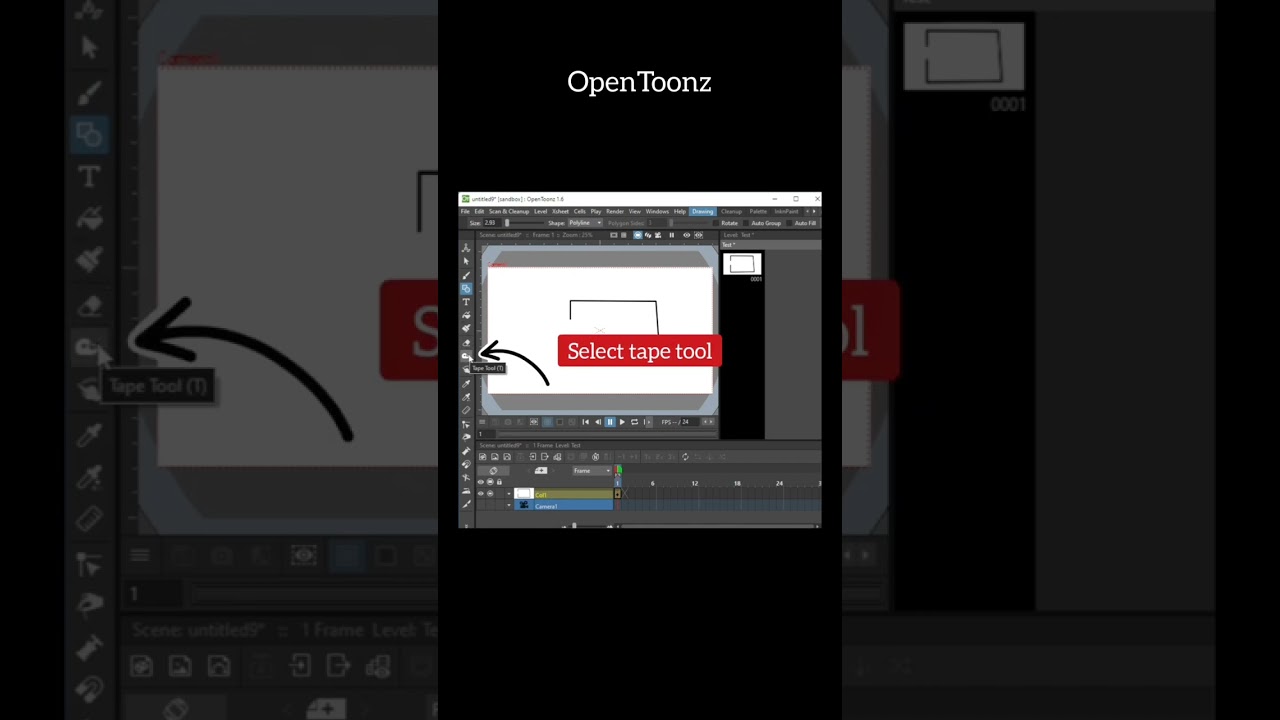Select the Selection arrow tool
The image size is (1280, 720).
point(466,261)
